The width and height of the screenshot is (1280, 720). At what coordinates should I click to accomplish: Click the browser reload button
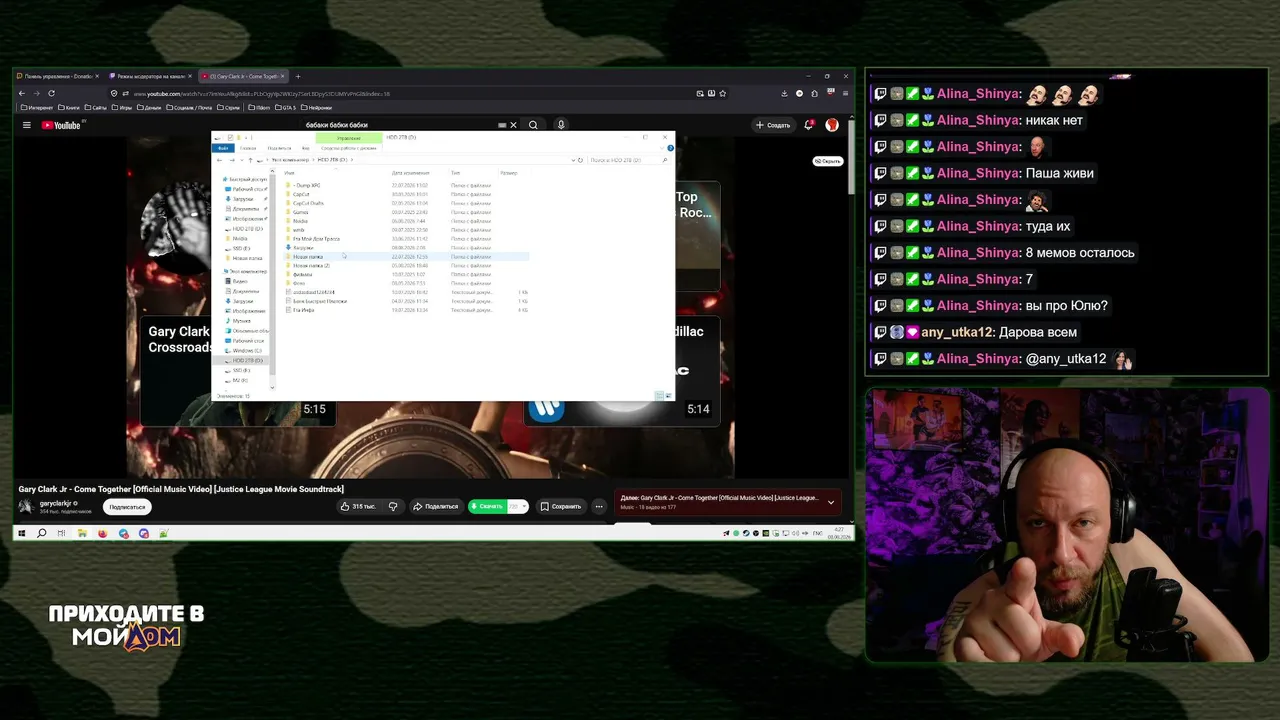click(x=51, y=93)
